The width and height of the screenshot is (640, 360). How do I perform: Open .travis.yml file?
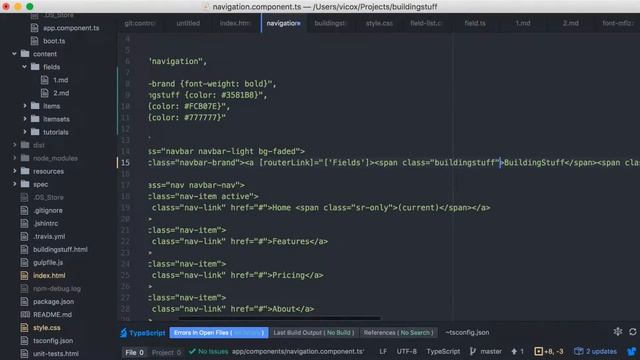[x=49, y=237]
